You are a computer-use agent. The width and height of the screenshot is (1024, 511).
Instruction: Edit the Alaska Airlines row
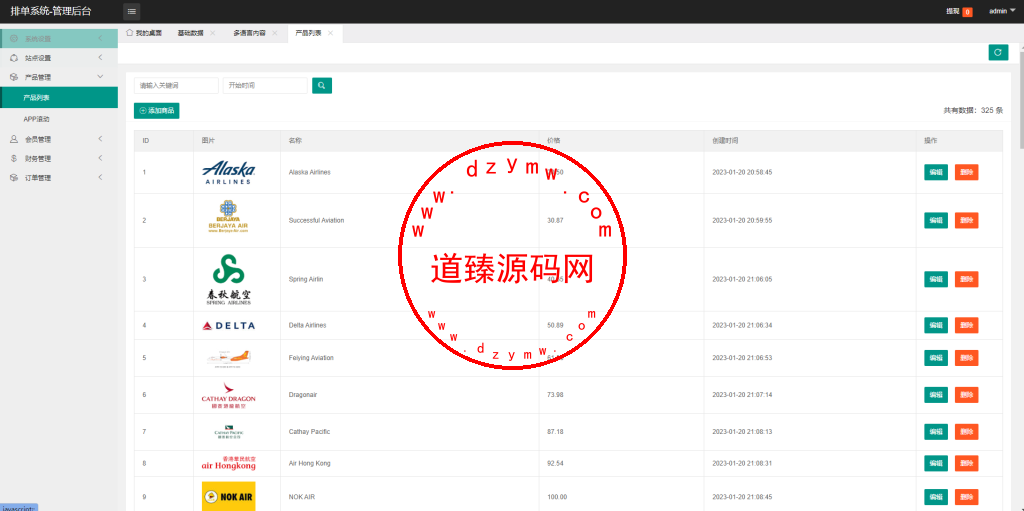tap(936, 173)
